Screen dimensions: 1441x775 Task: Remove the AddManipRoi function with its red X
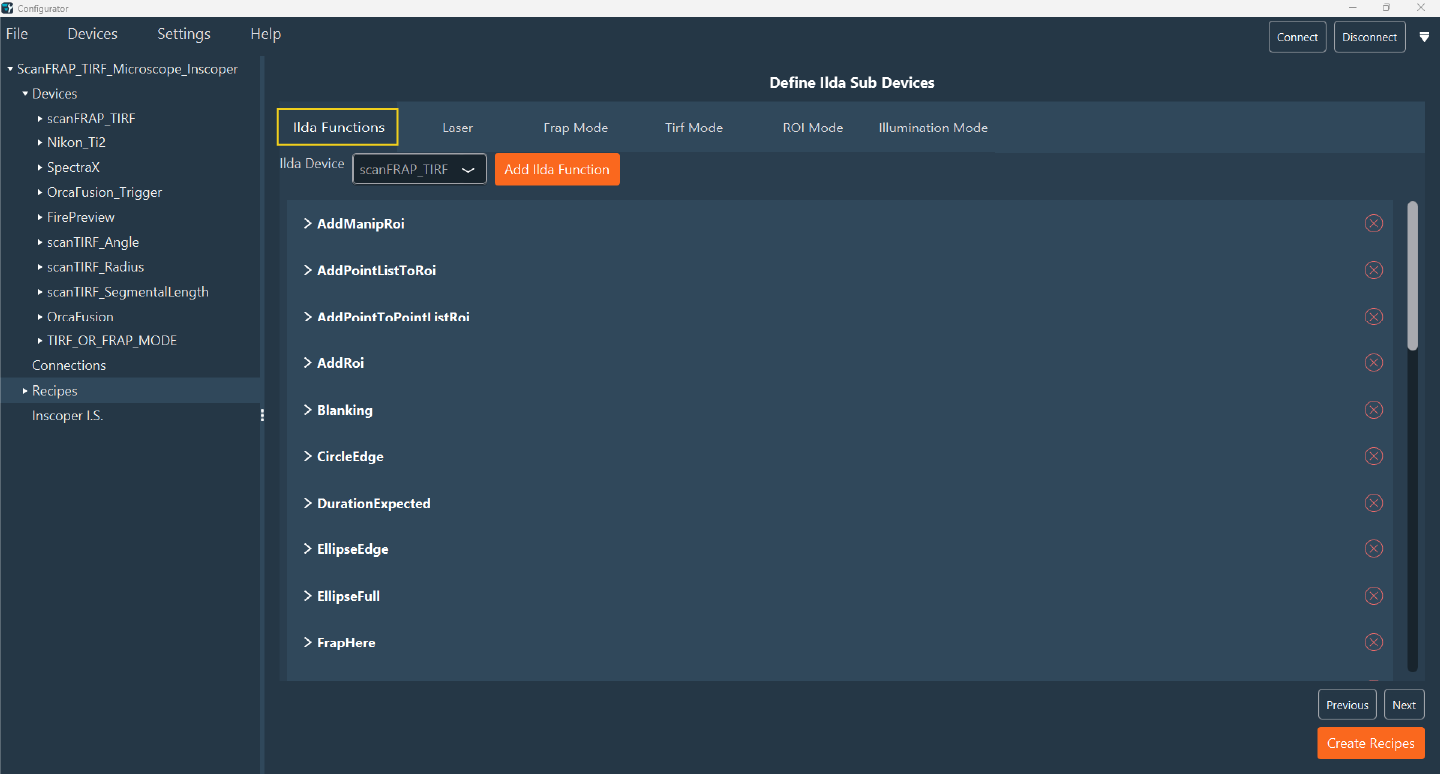[1373, 223]
